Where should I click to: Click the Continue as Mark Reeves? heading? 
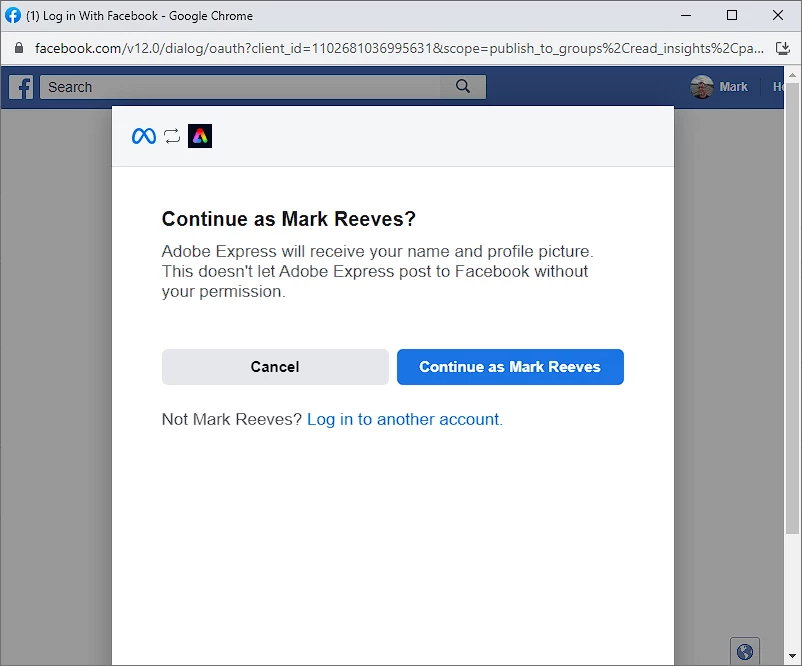pyautogui.click(x=288, y=219)
